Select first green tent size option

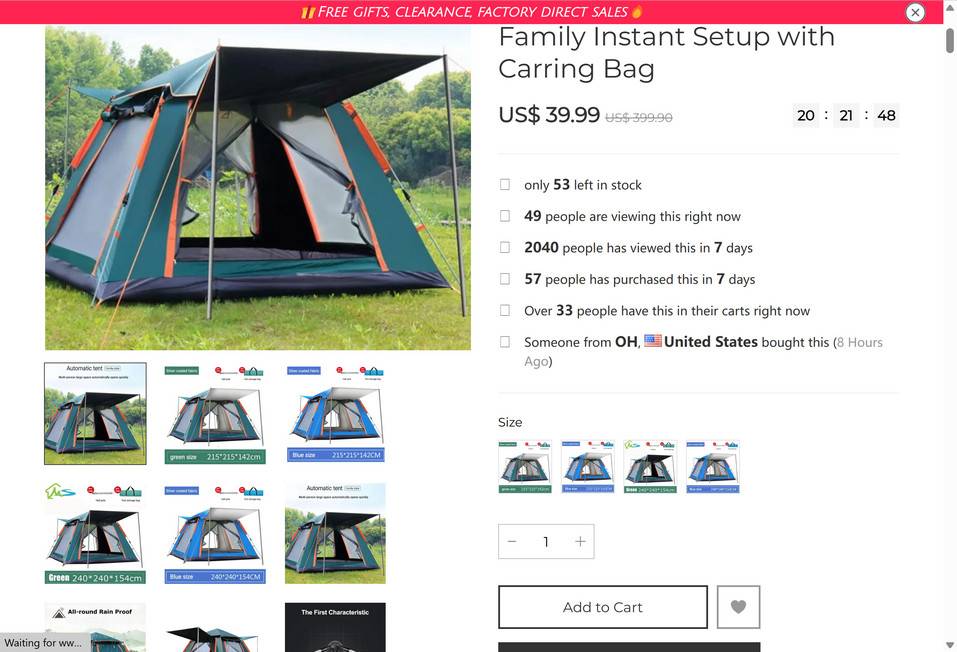click(x=525, y=467)
